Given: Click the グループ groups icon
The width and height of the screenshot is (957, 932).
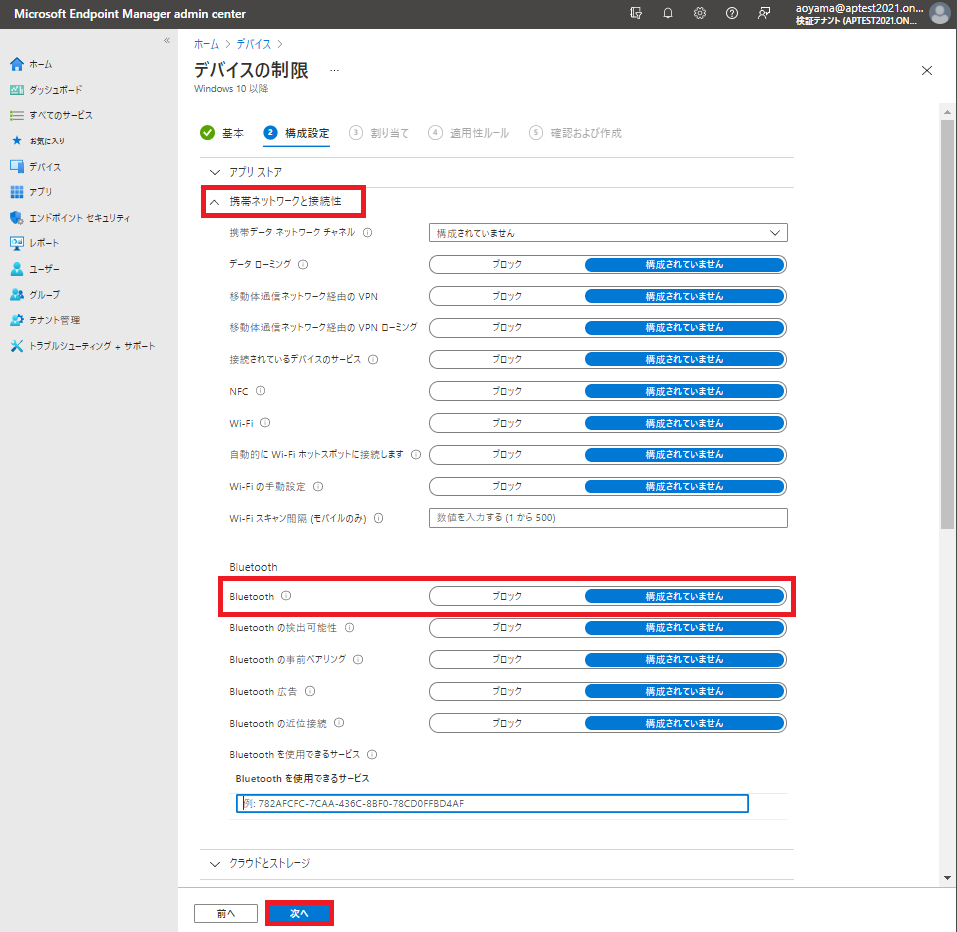Looking at the screenshot, I should coord(17,295).
